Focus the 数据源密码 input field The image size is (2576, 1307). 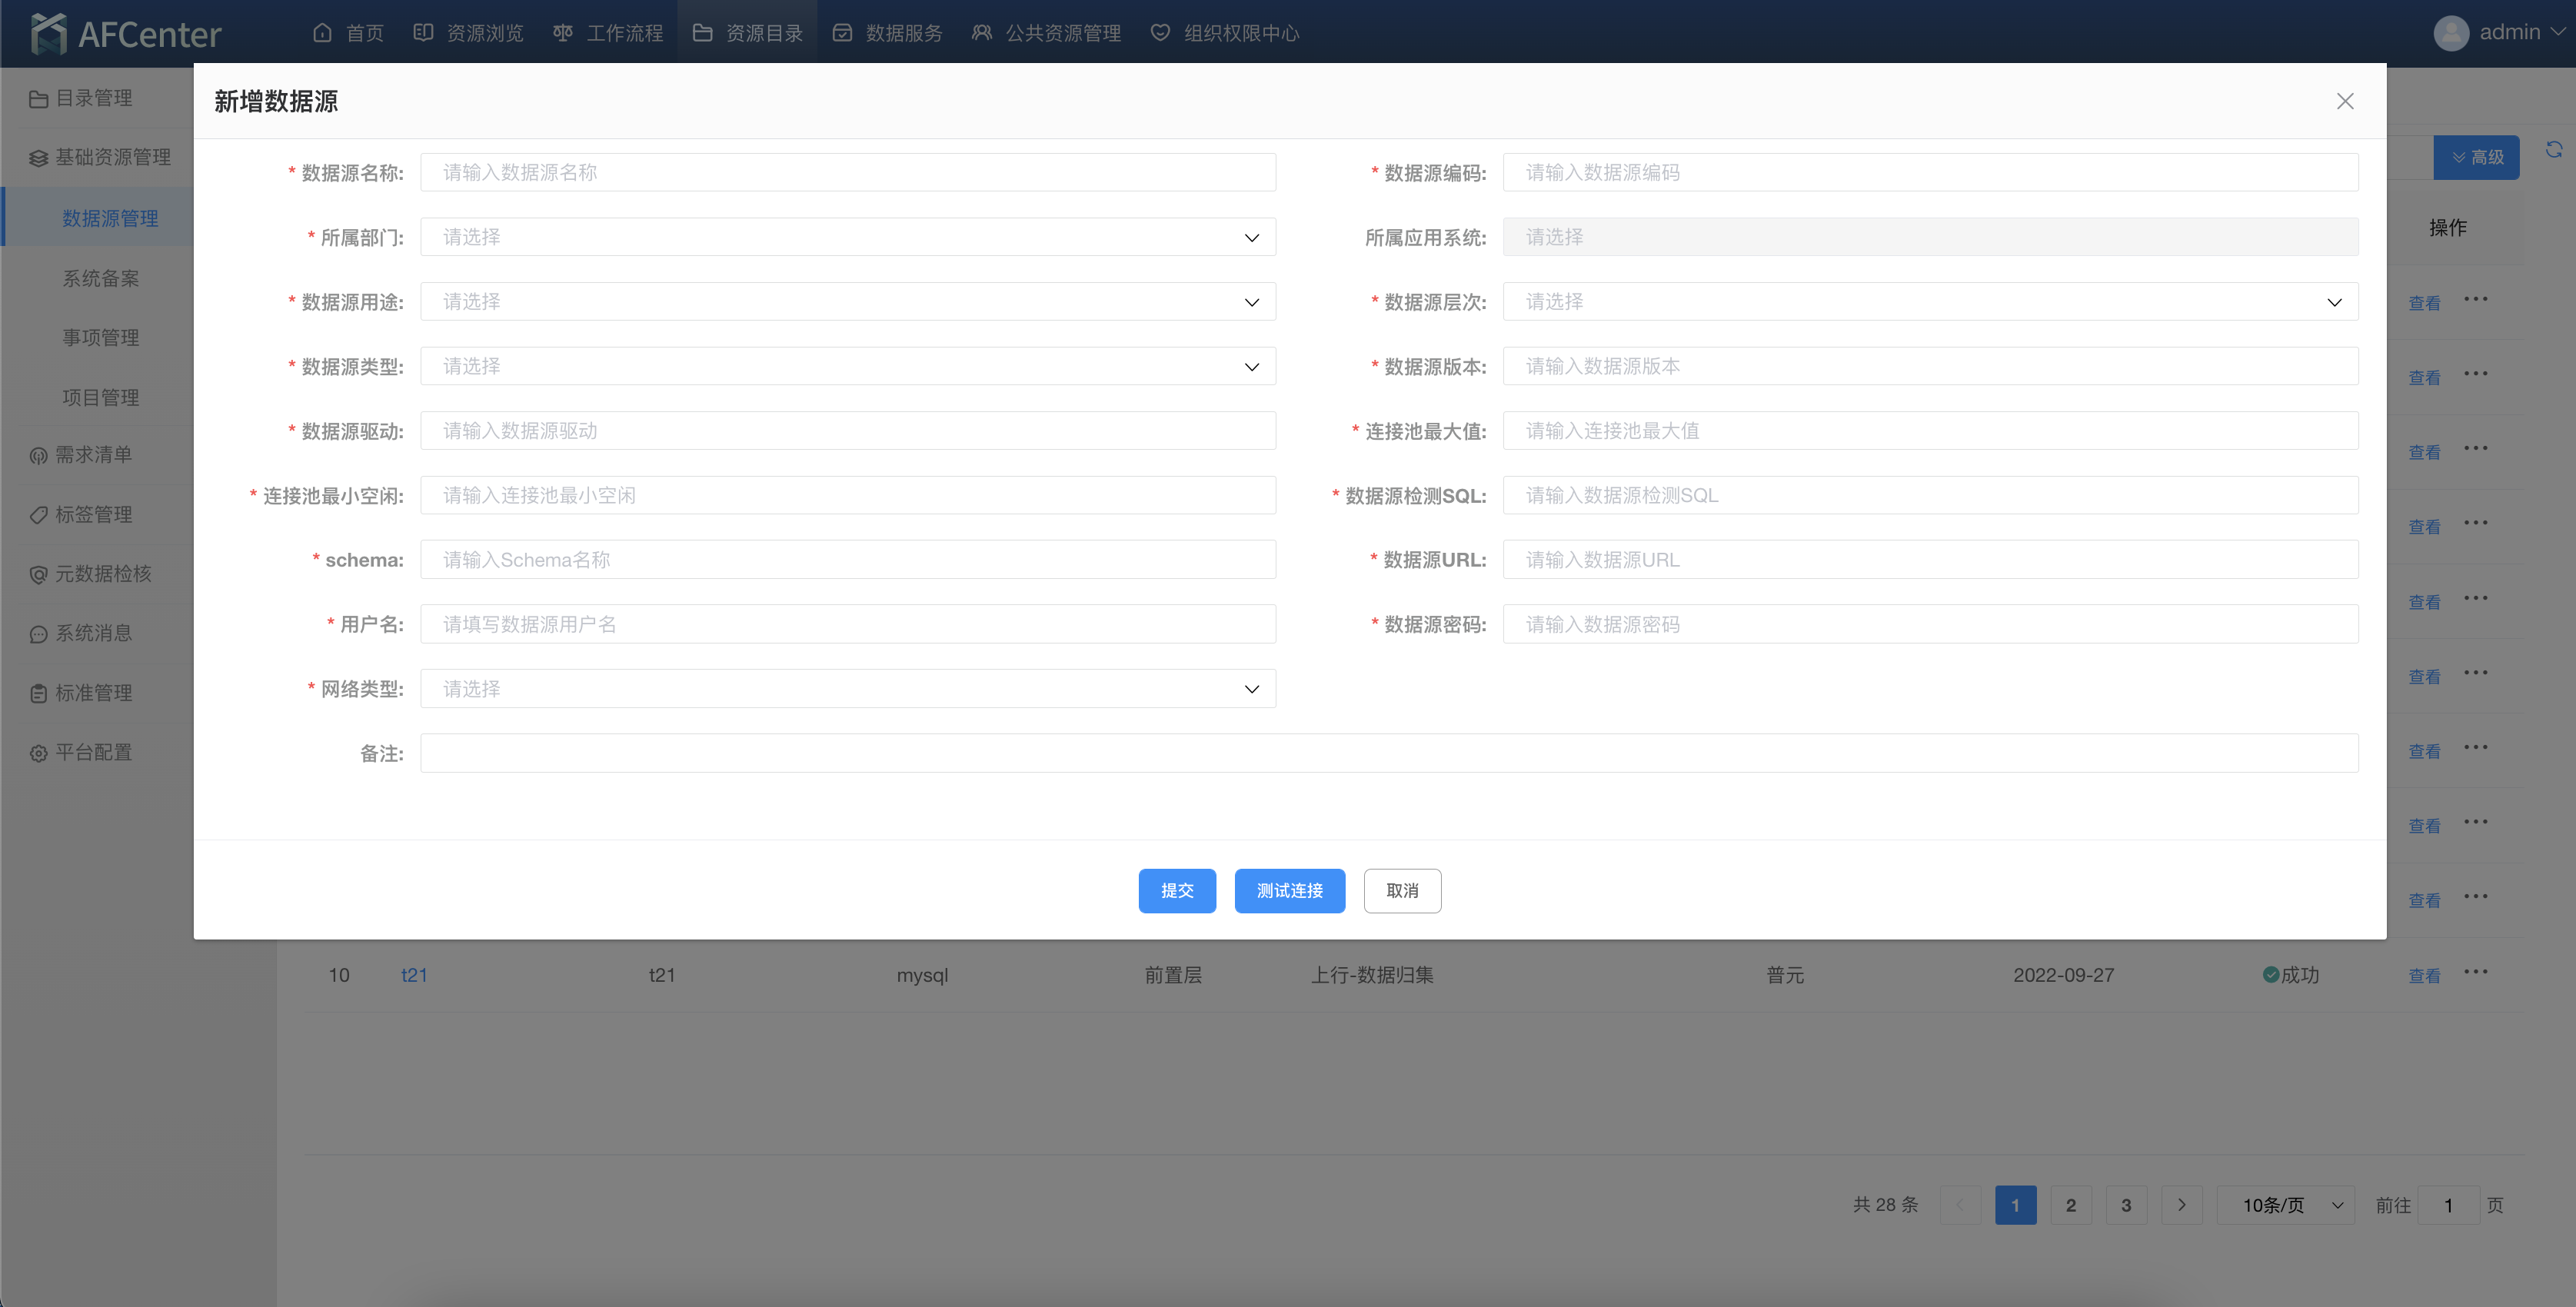point(1930,624)
